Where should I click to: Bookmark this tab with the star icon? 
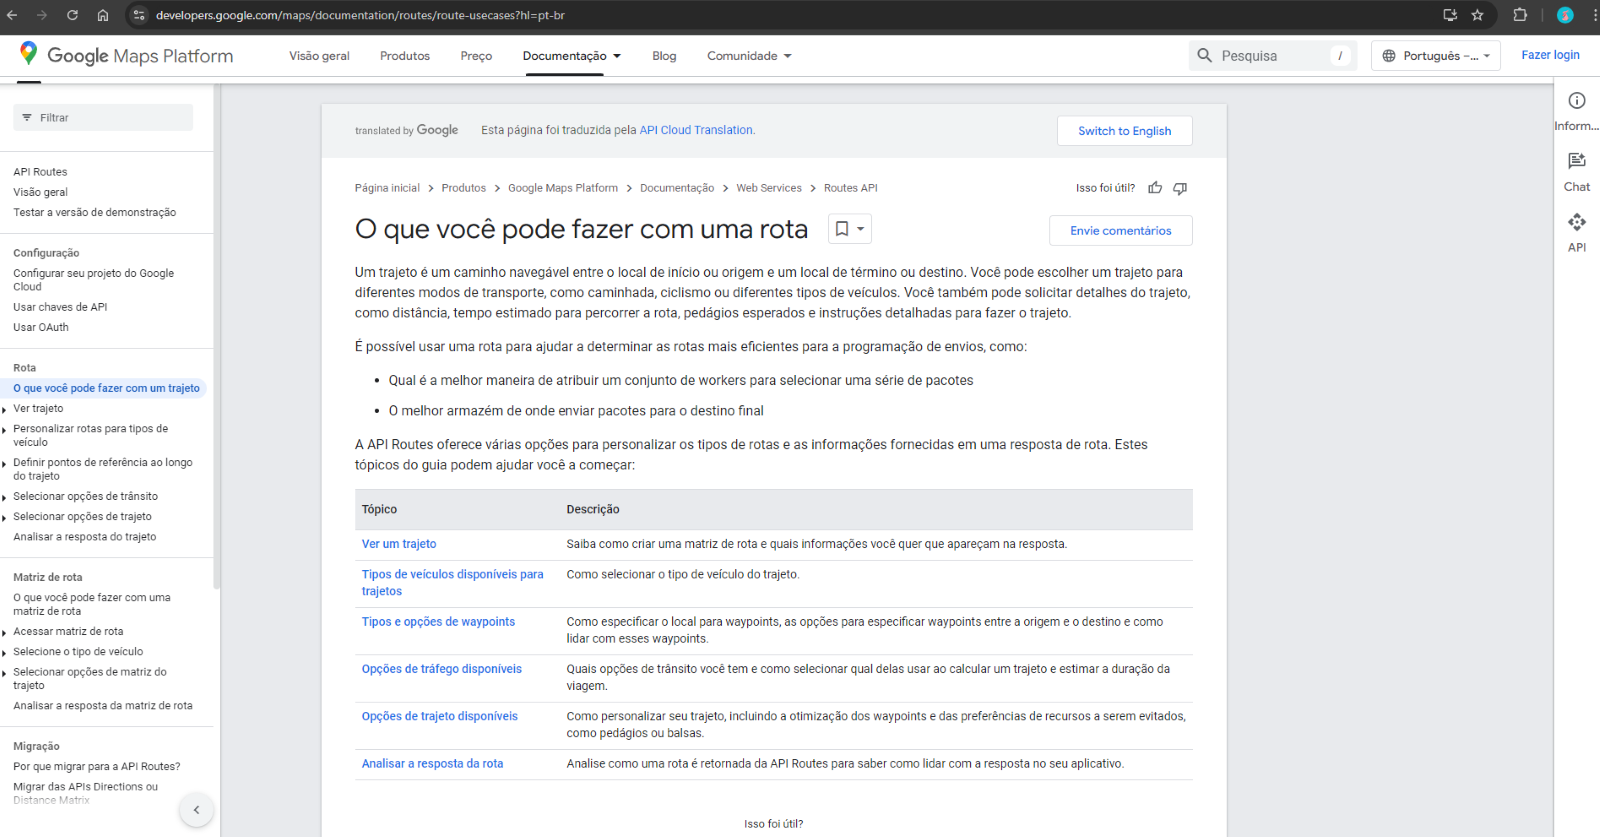1477,15
